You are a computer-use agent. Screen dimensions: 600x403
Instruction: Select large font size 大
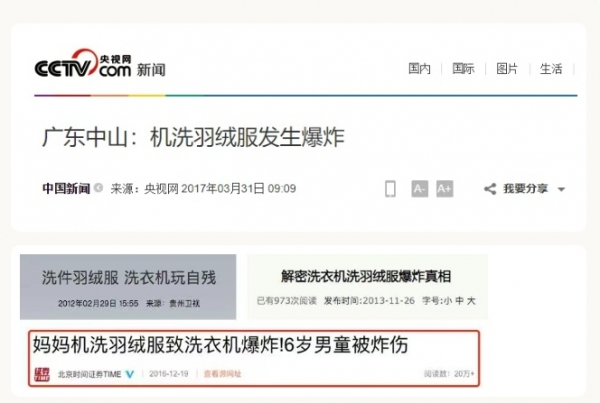click(471, 301)
